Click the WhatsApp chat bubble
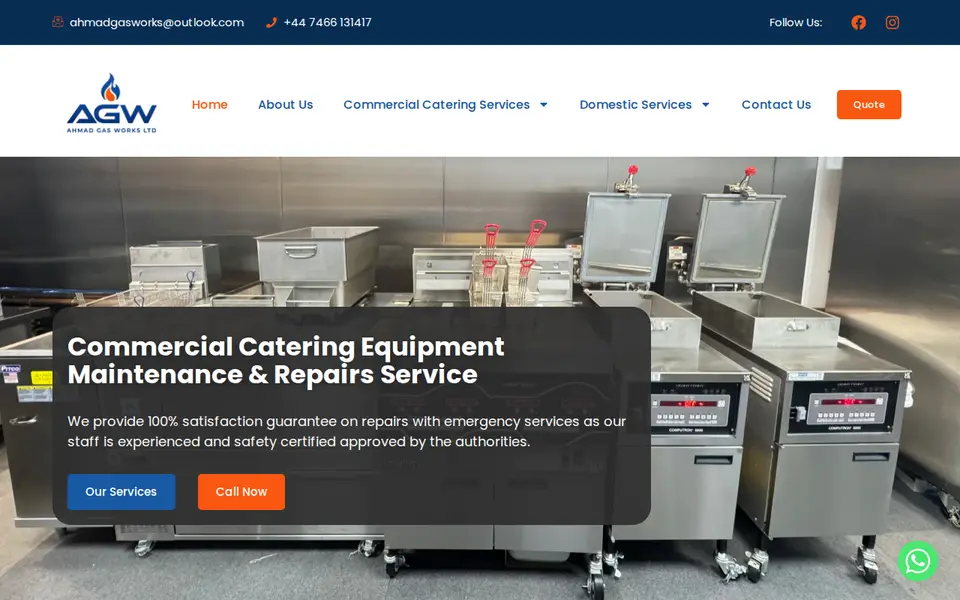Image resolution: width=960 pixels, height=600 pixels. coord(917,561)
